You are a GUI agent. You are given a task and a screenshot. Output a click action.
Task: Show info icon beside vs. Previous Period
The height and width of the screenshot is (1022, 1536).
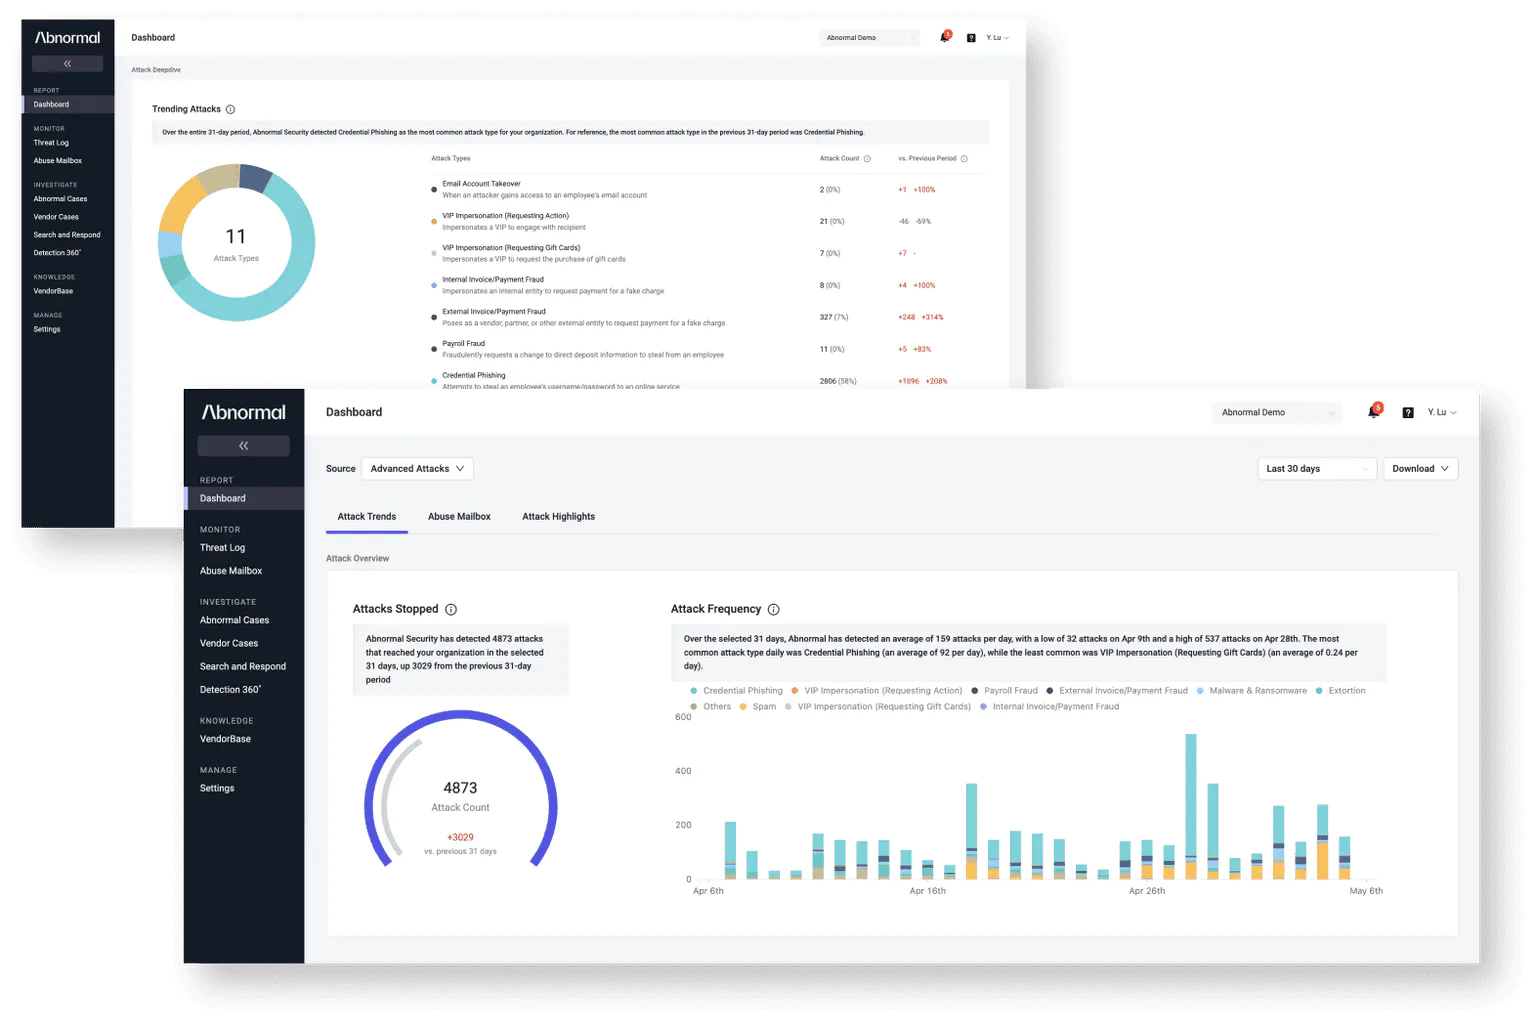point(964,158)
